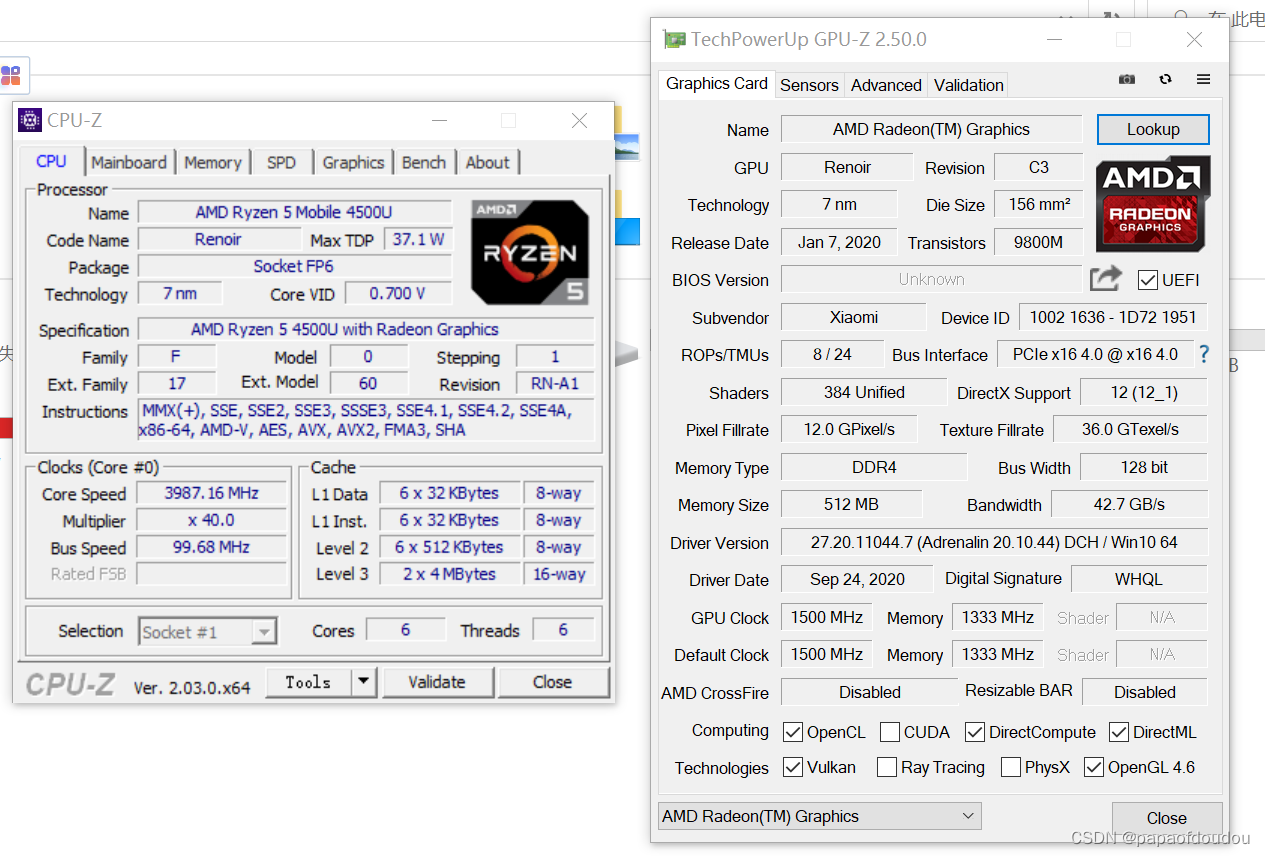Disable the Vulkan checkbox
Screen dimensions: 1265x856
pyautogui.click(x=791, y=767)
